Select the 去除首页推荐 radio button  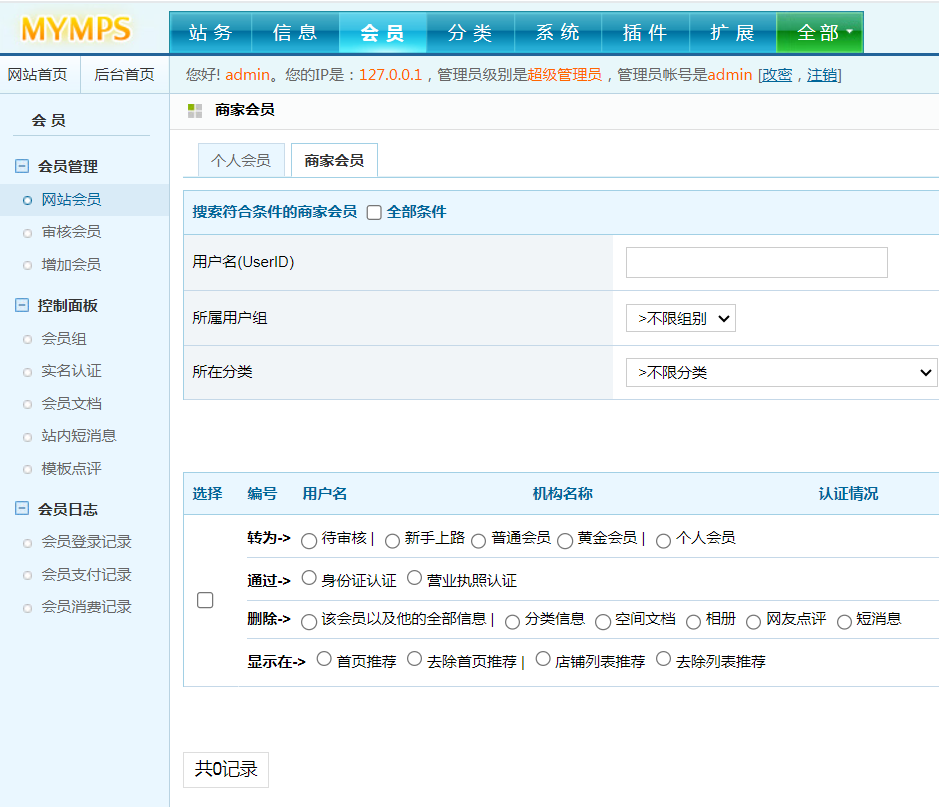tap(414, 659)
